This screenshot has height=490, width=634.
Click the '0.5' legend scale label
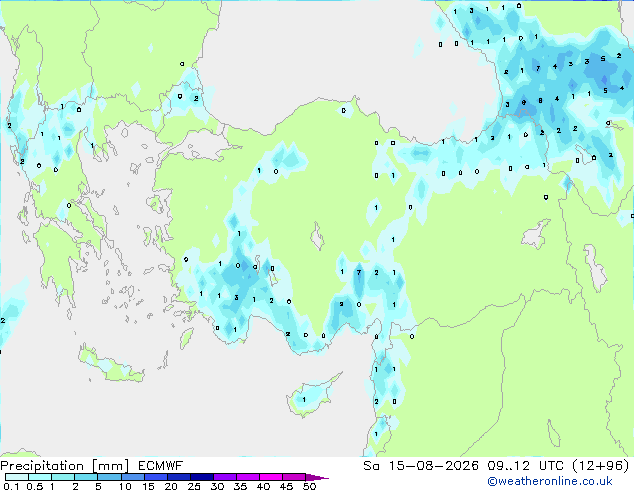pyautogui.click(x=35, y=486)
